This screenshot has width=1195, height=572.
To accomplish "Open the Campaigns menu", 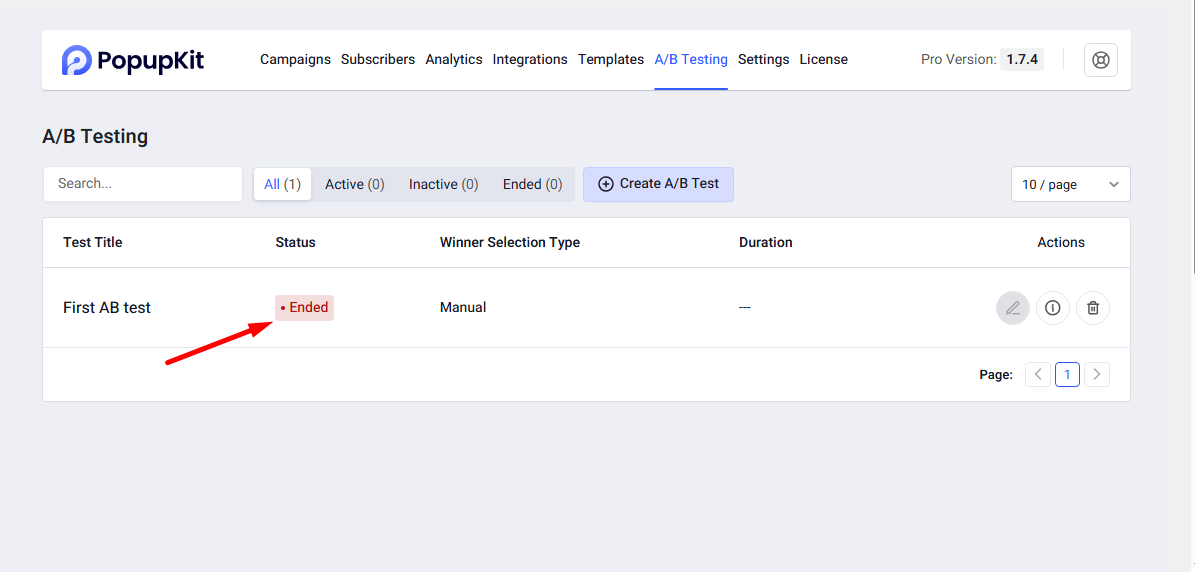I will pos(295,60).
